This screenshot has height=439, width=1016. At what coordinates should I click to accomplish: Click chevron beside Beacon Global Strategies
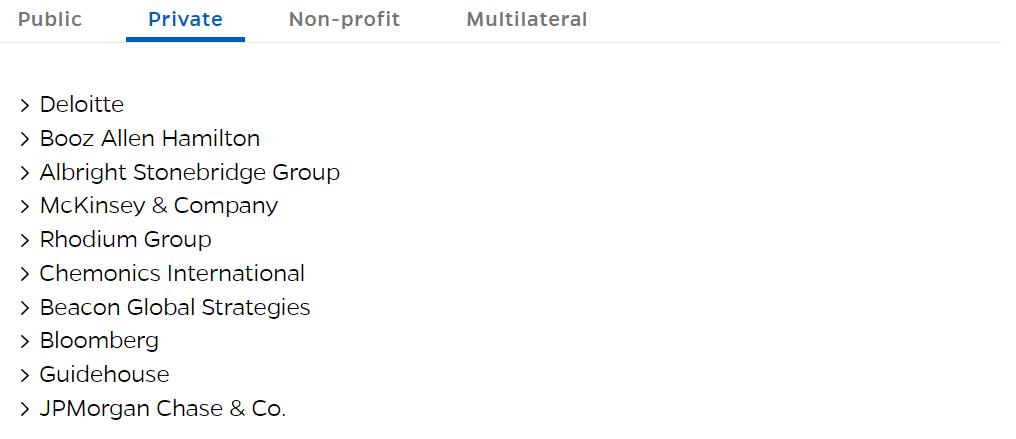click(25, 309)
